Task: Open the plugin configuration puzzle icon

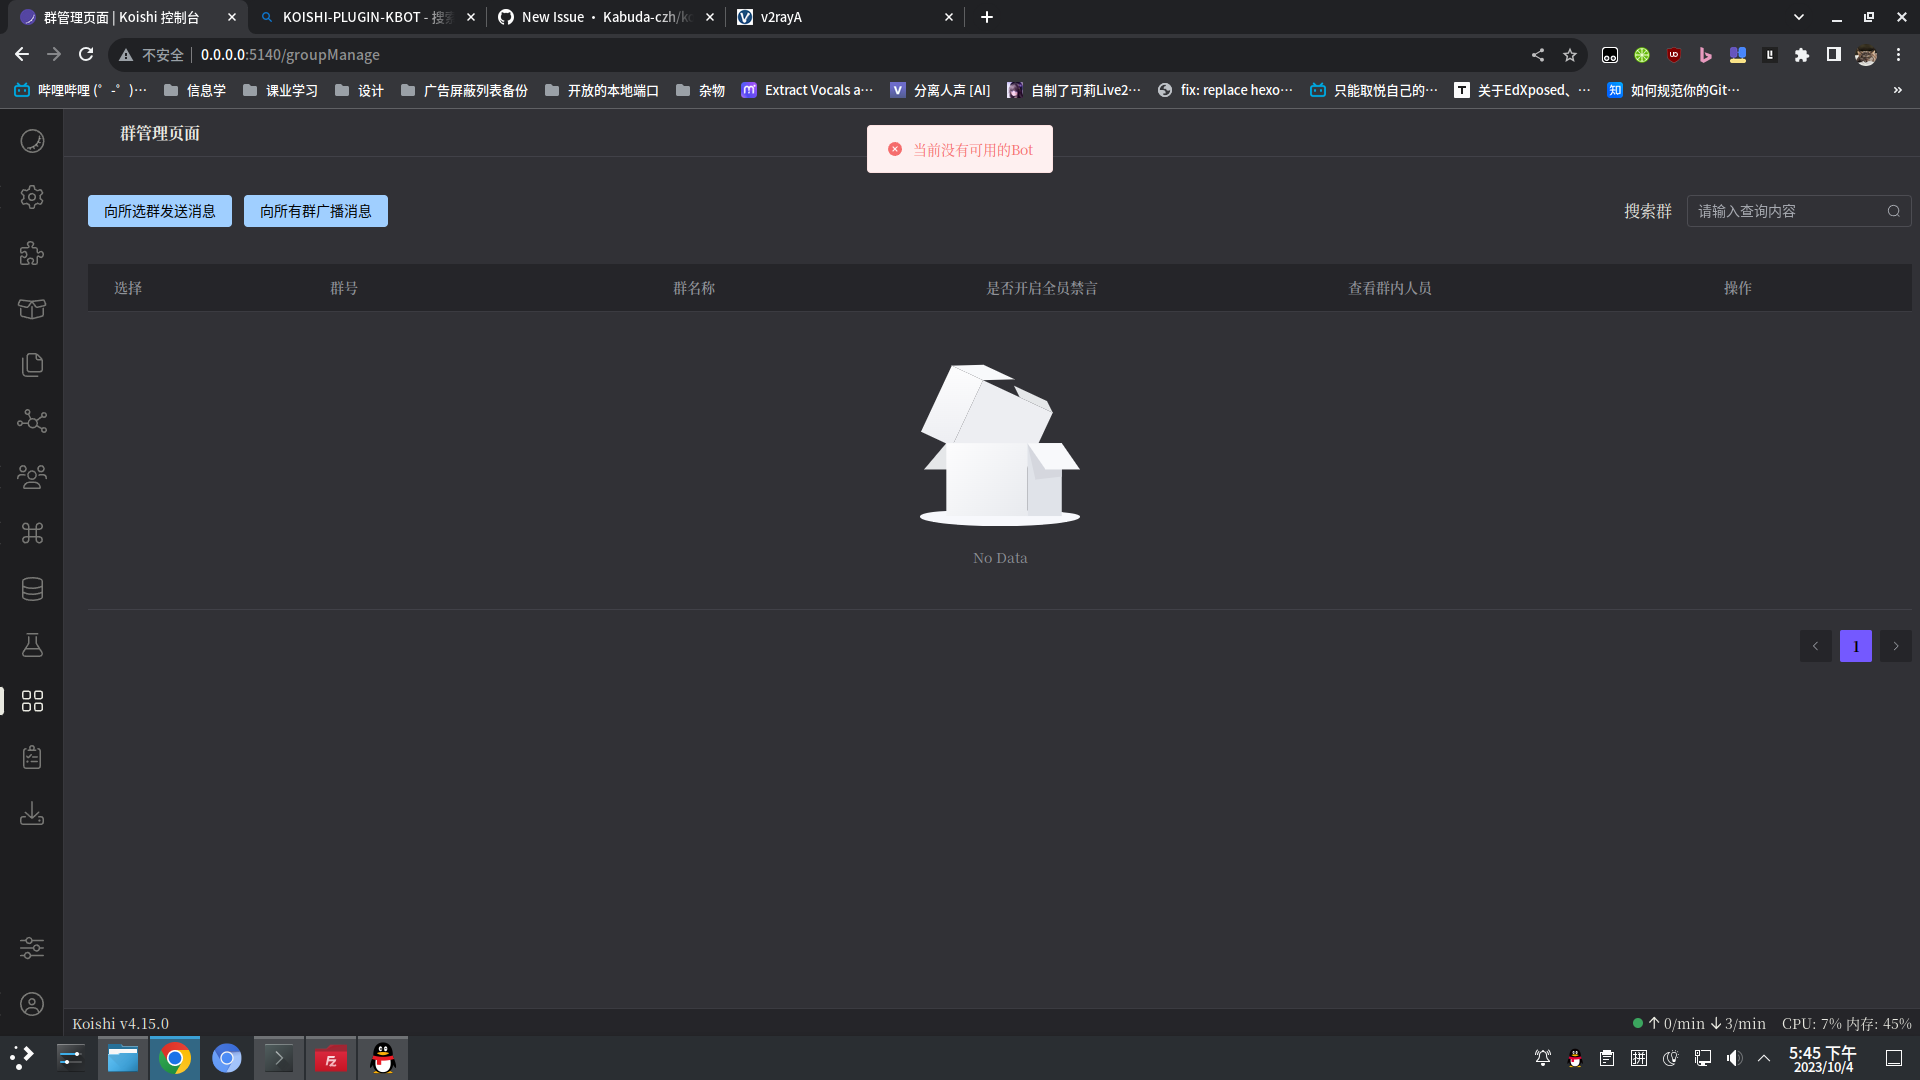Action: pos(32,253)
